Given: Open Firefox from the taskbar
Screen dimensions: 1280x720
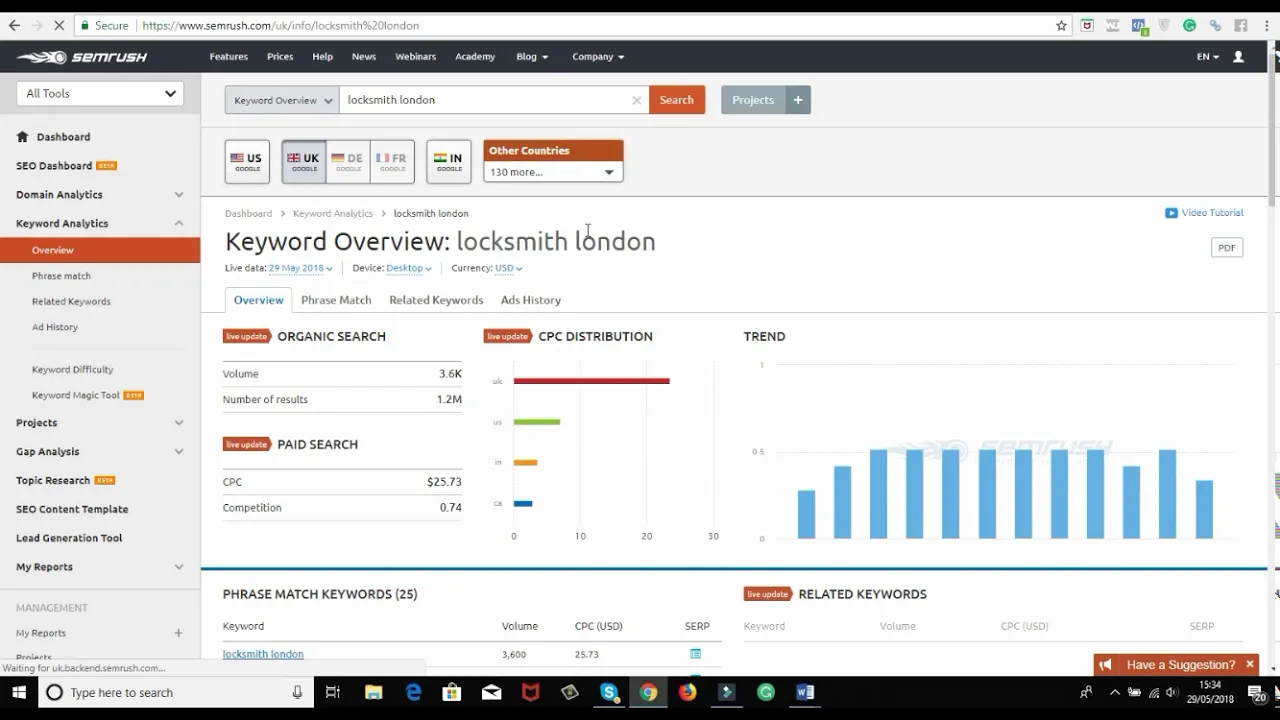Looking at the screenshot, I should point(687,692).
